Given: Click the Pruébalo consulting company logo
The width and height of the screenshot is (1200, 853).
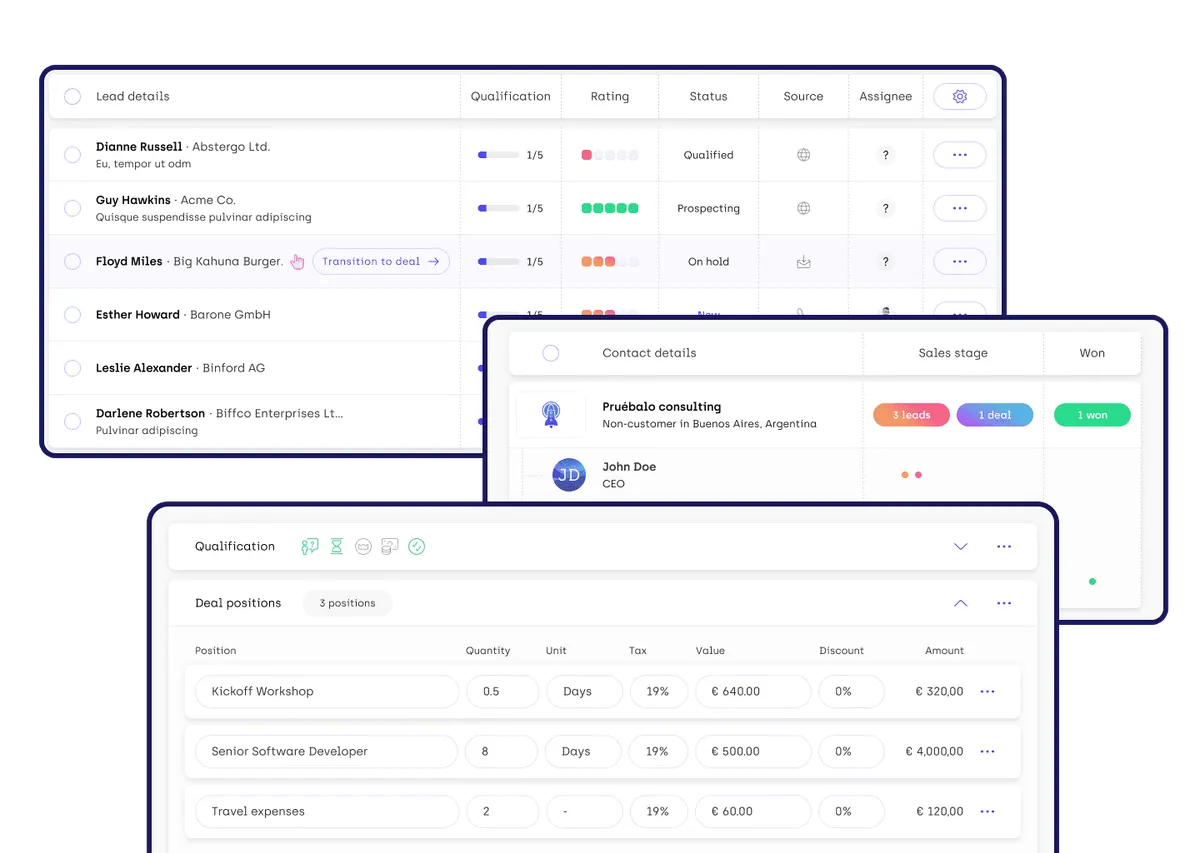Looking at the screenshot, I should click(x=550, y=414).
